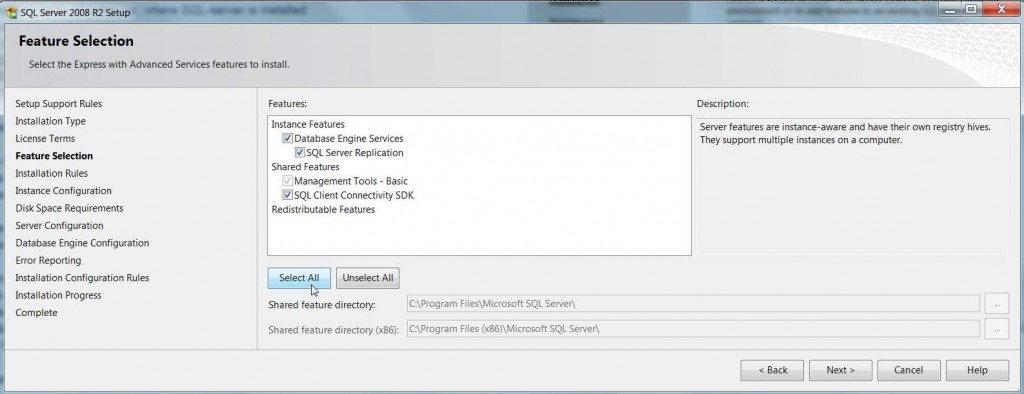Click Setup Support Rules step
Viewport: 1024px width, 394px height.
(x=59, y=104)
